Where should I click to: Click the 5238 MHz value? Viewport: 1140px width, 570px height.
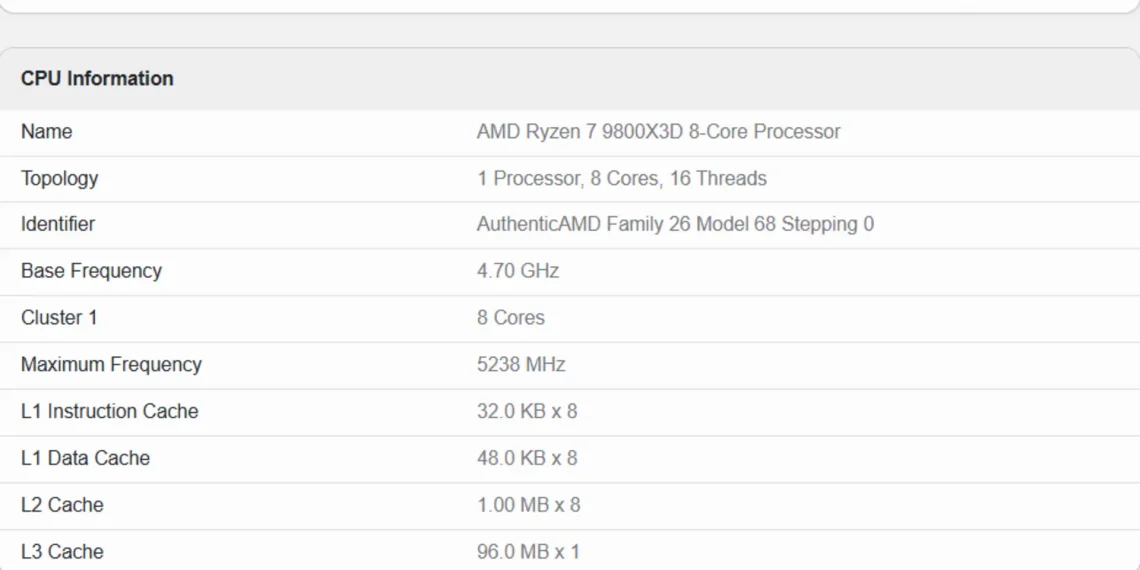(521, 364)
